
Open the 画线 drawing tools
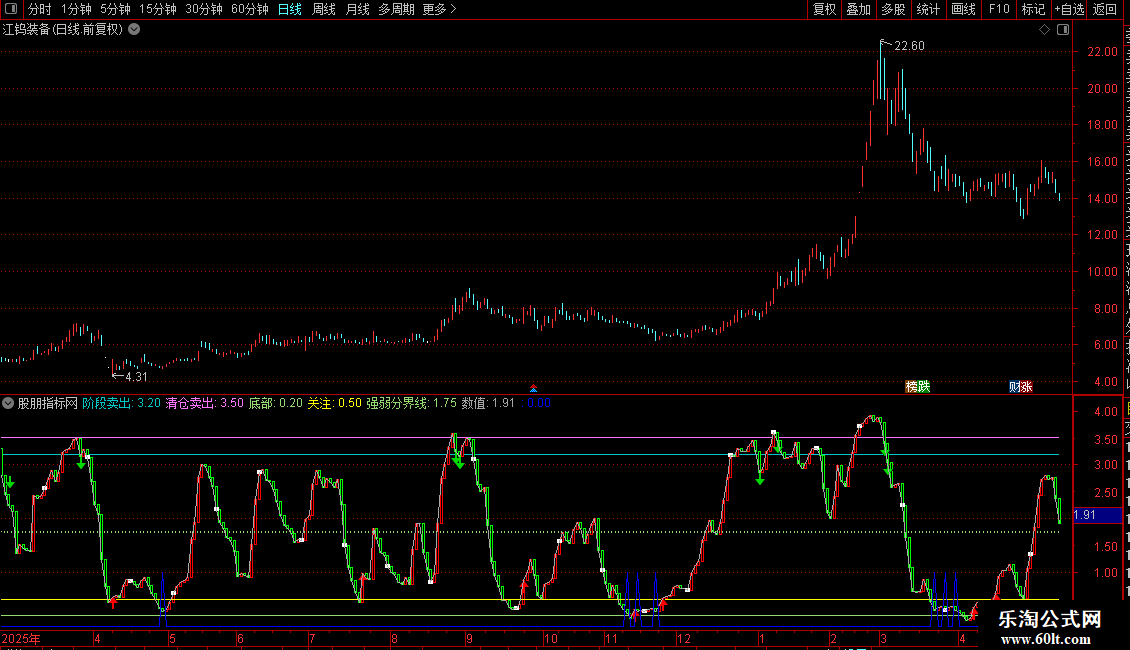pos(964,9)
